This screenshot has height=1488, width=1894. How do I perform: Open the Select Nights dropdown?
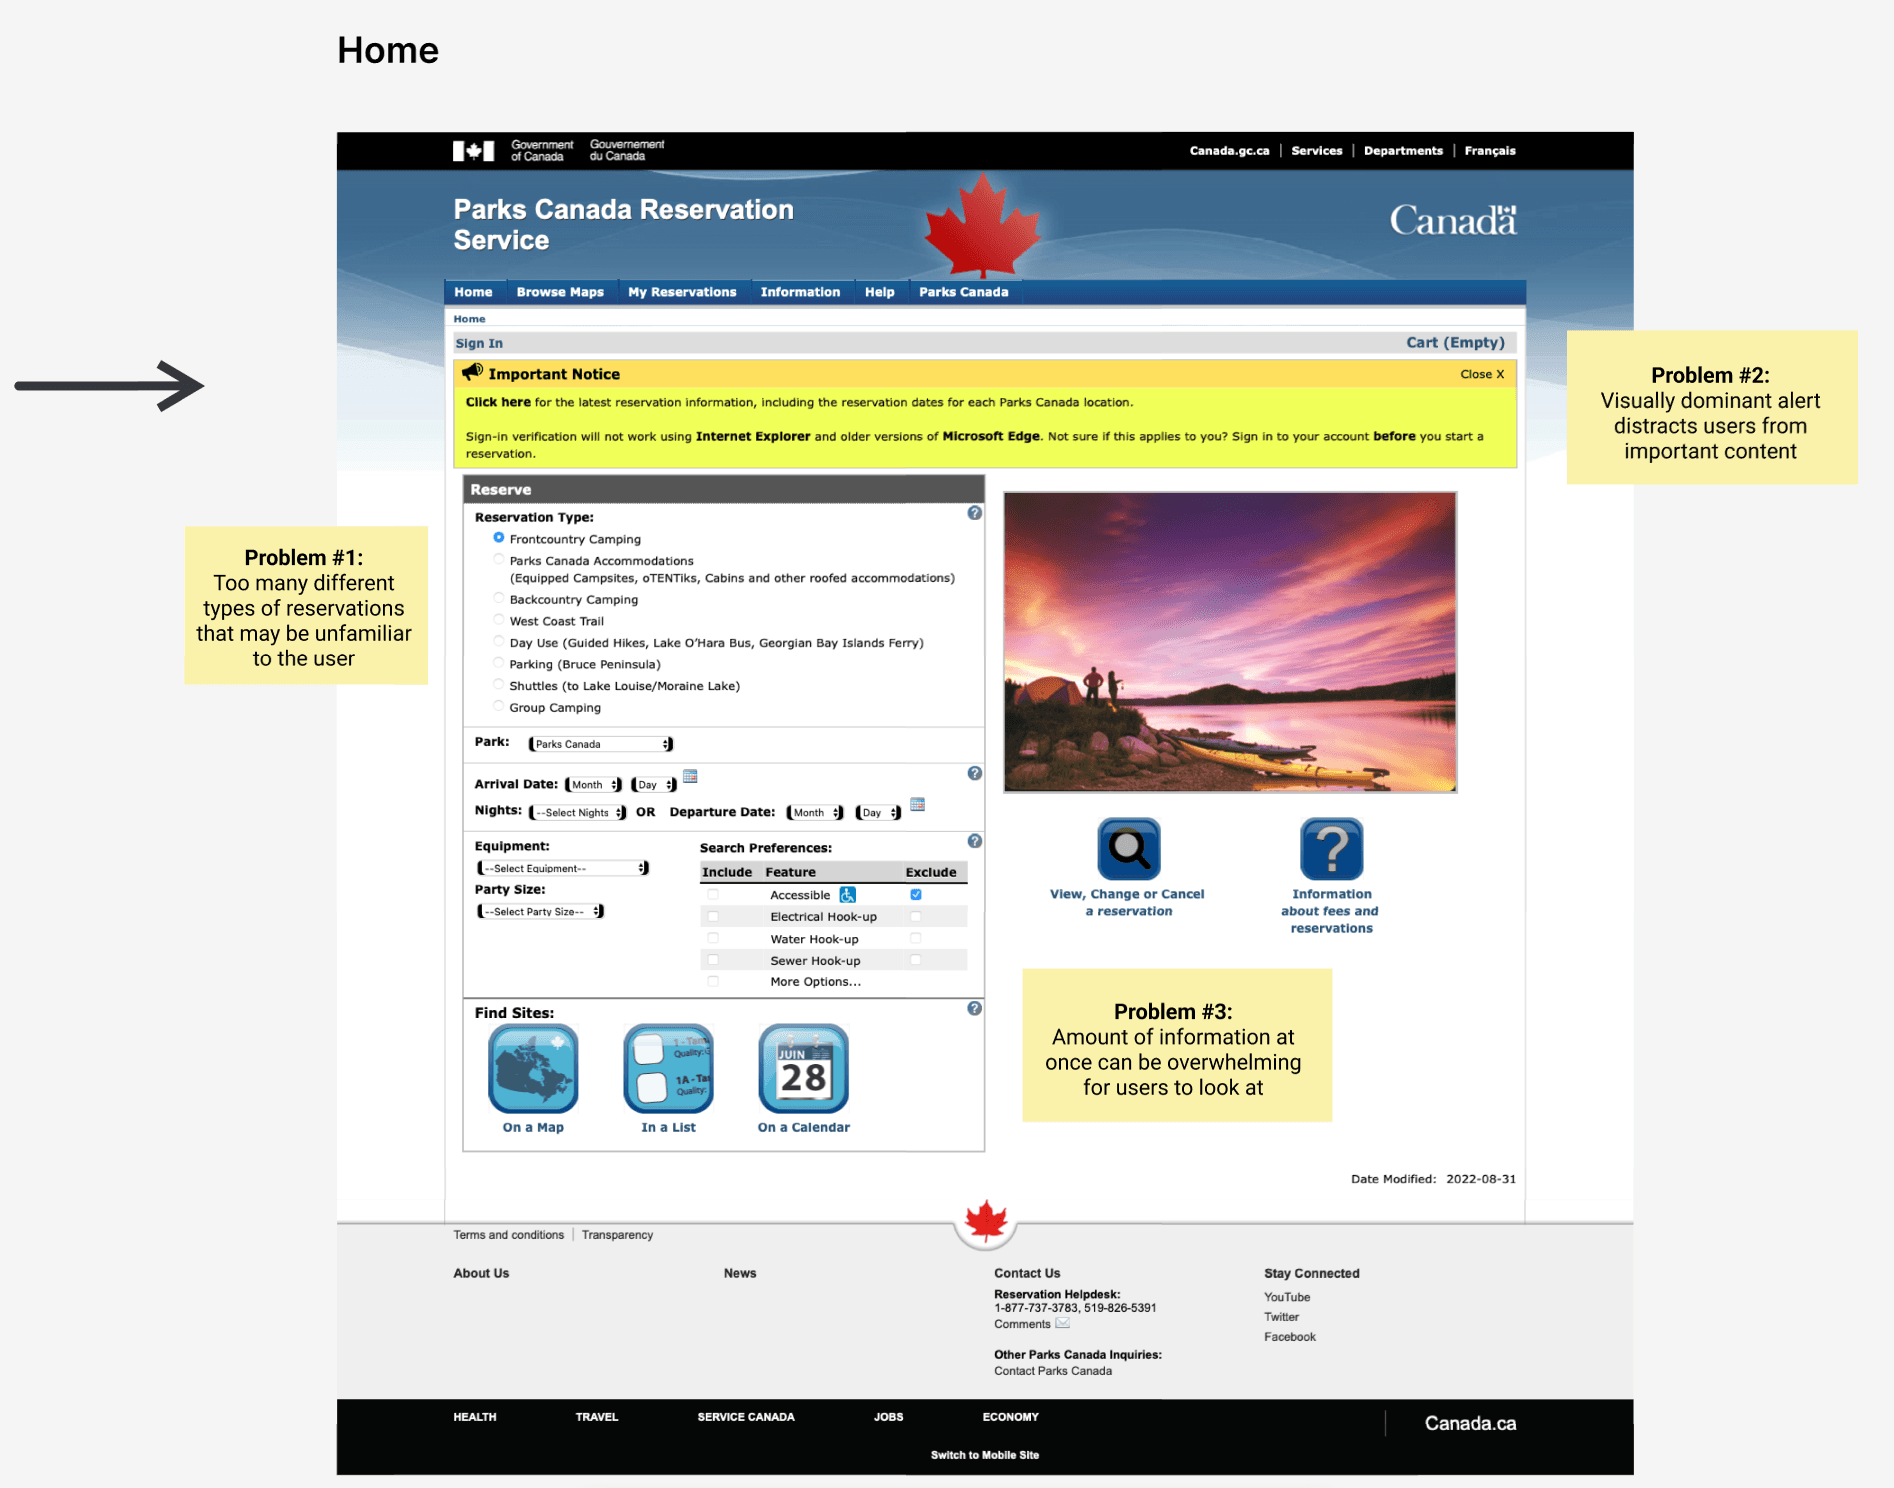click(578, 813)
